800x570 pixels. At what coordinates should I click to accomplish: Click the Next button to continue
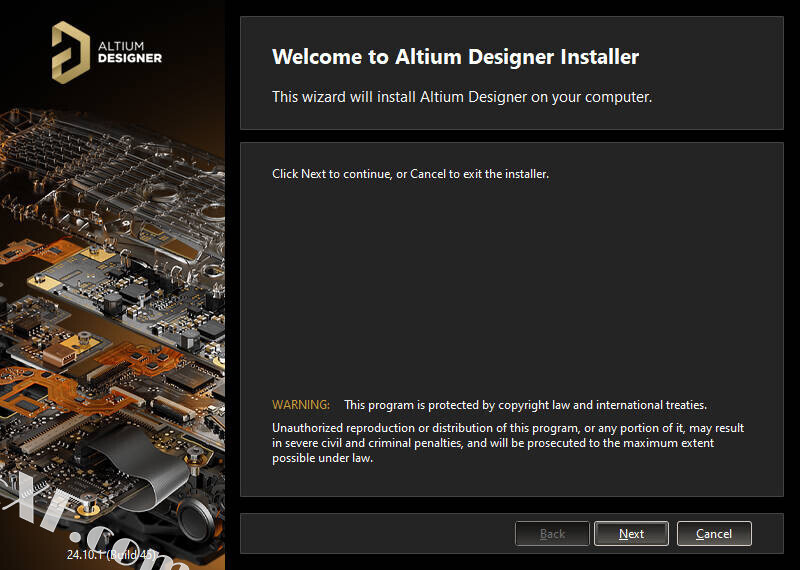tap(631, 534)
